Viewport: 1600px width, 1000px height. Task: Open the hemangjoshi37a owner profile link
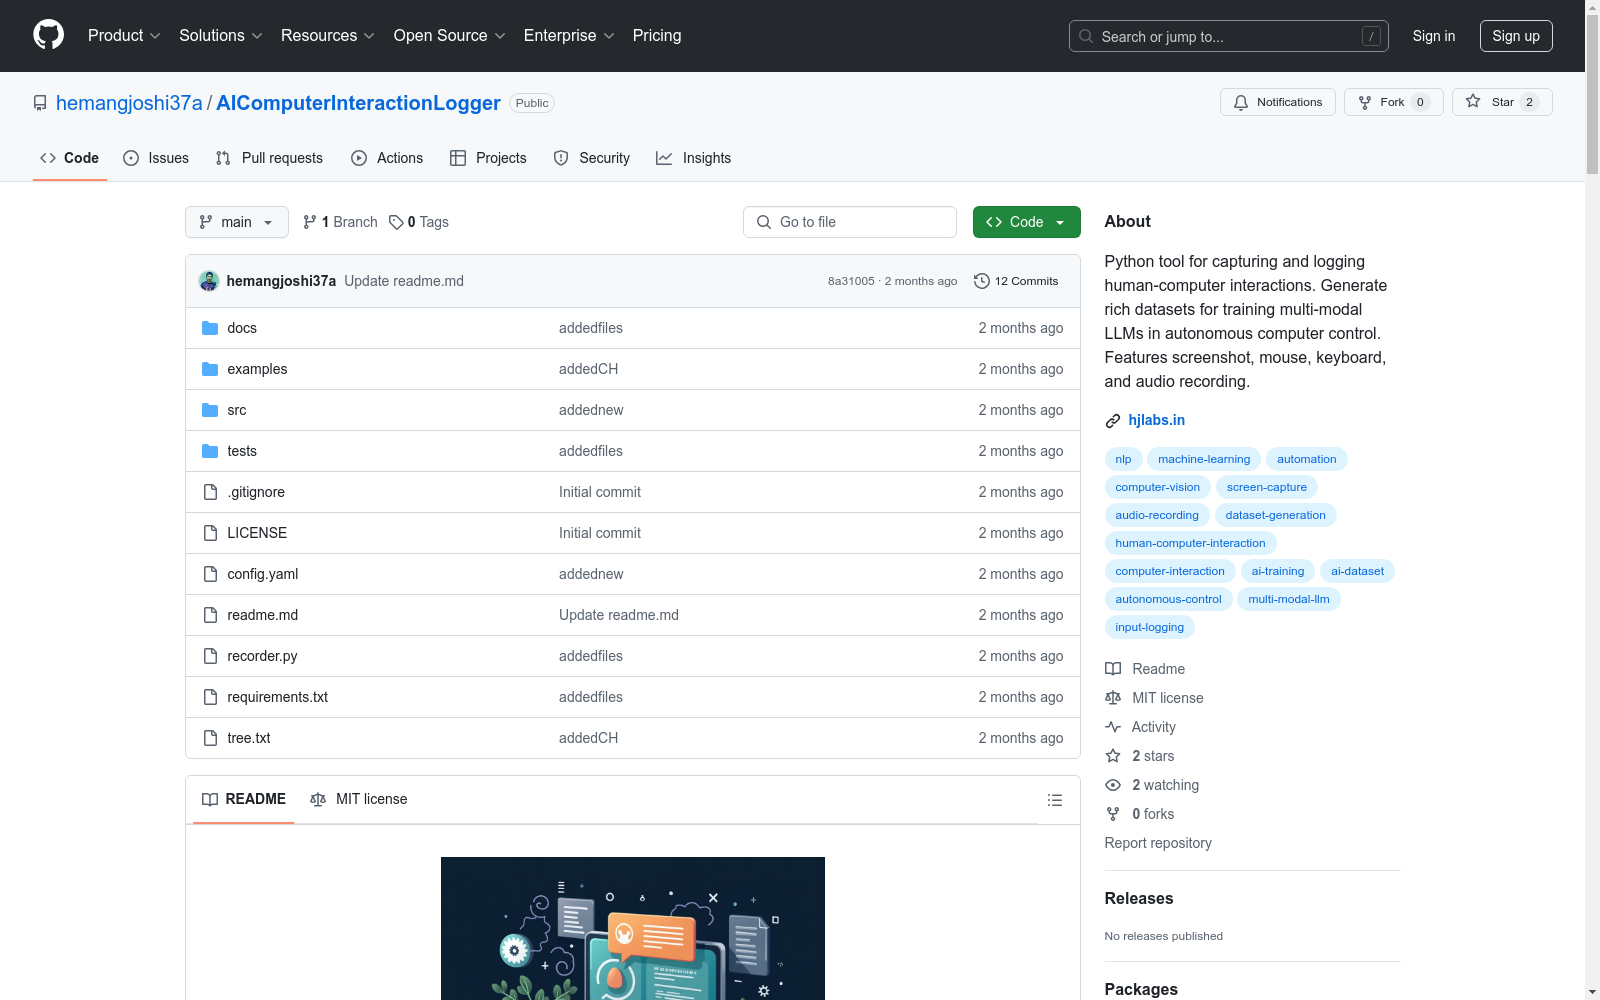tap(129, 103)
